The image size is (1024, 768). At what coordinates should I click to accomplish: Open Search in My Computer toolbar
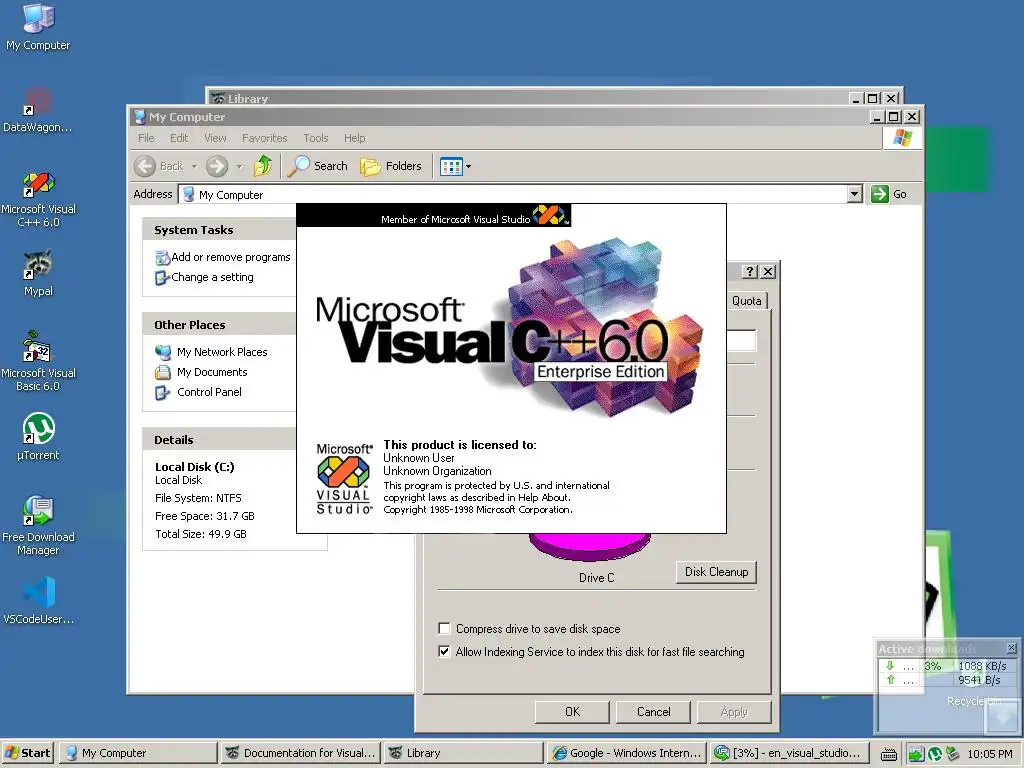[x=319, y=166]
